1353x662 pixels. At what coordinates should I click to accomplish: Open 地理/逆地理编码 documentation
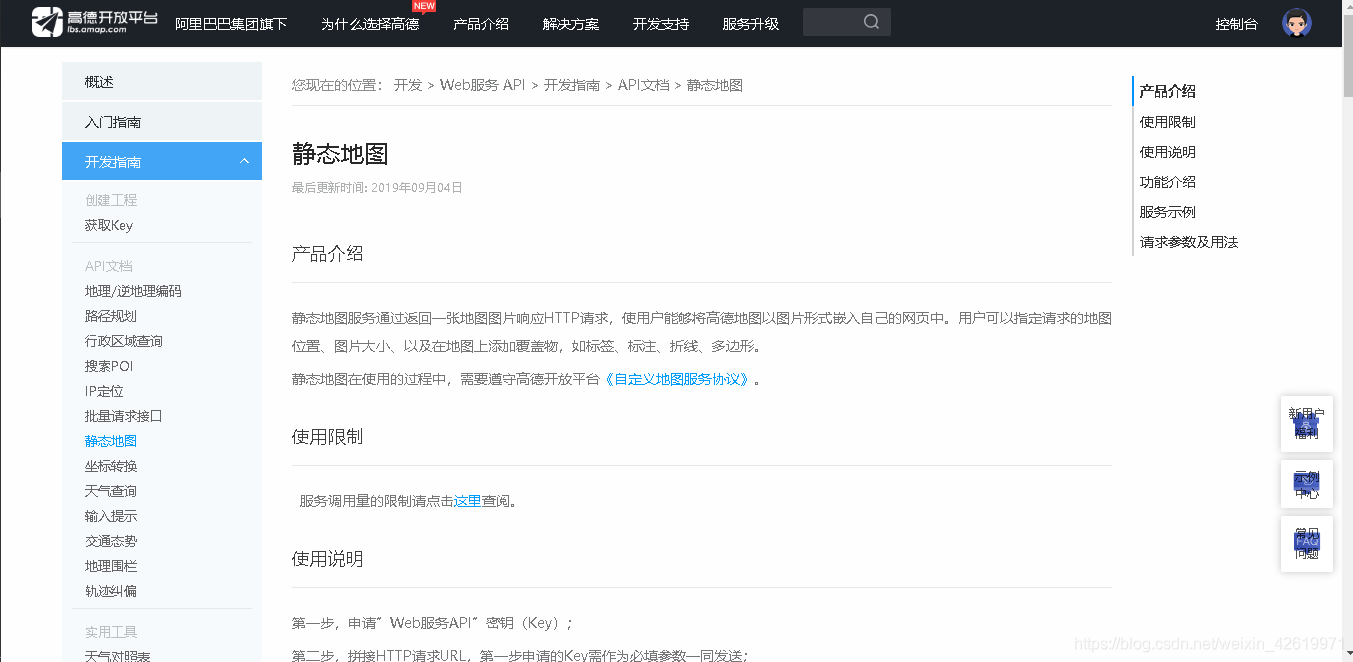point(133,291)
